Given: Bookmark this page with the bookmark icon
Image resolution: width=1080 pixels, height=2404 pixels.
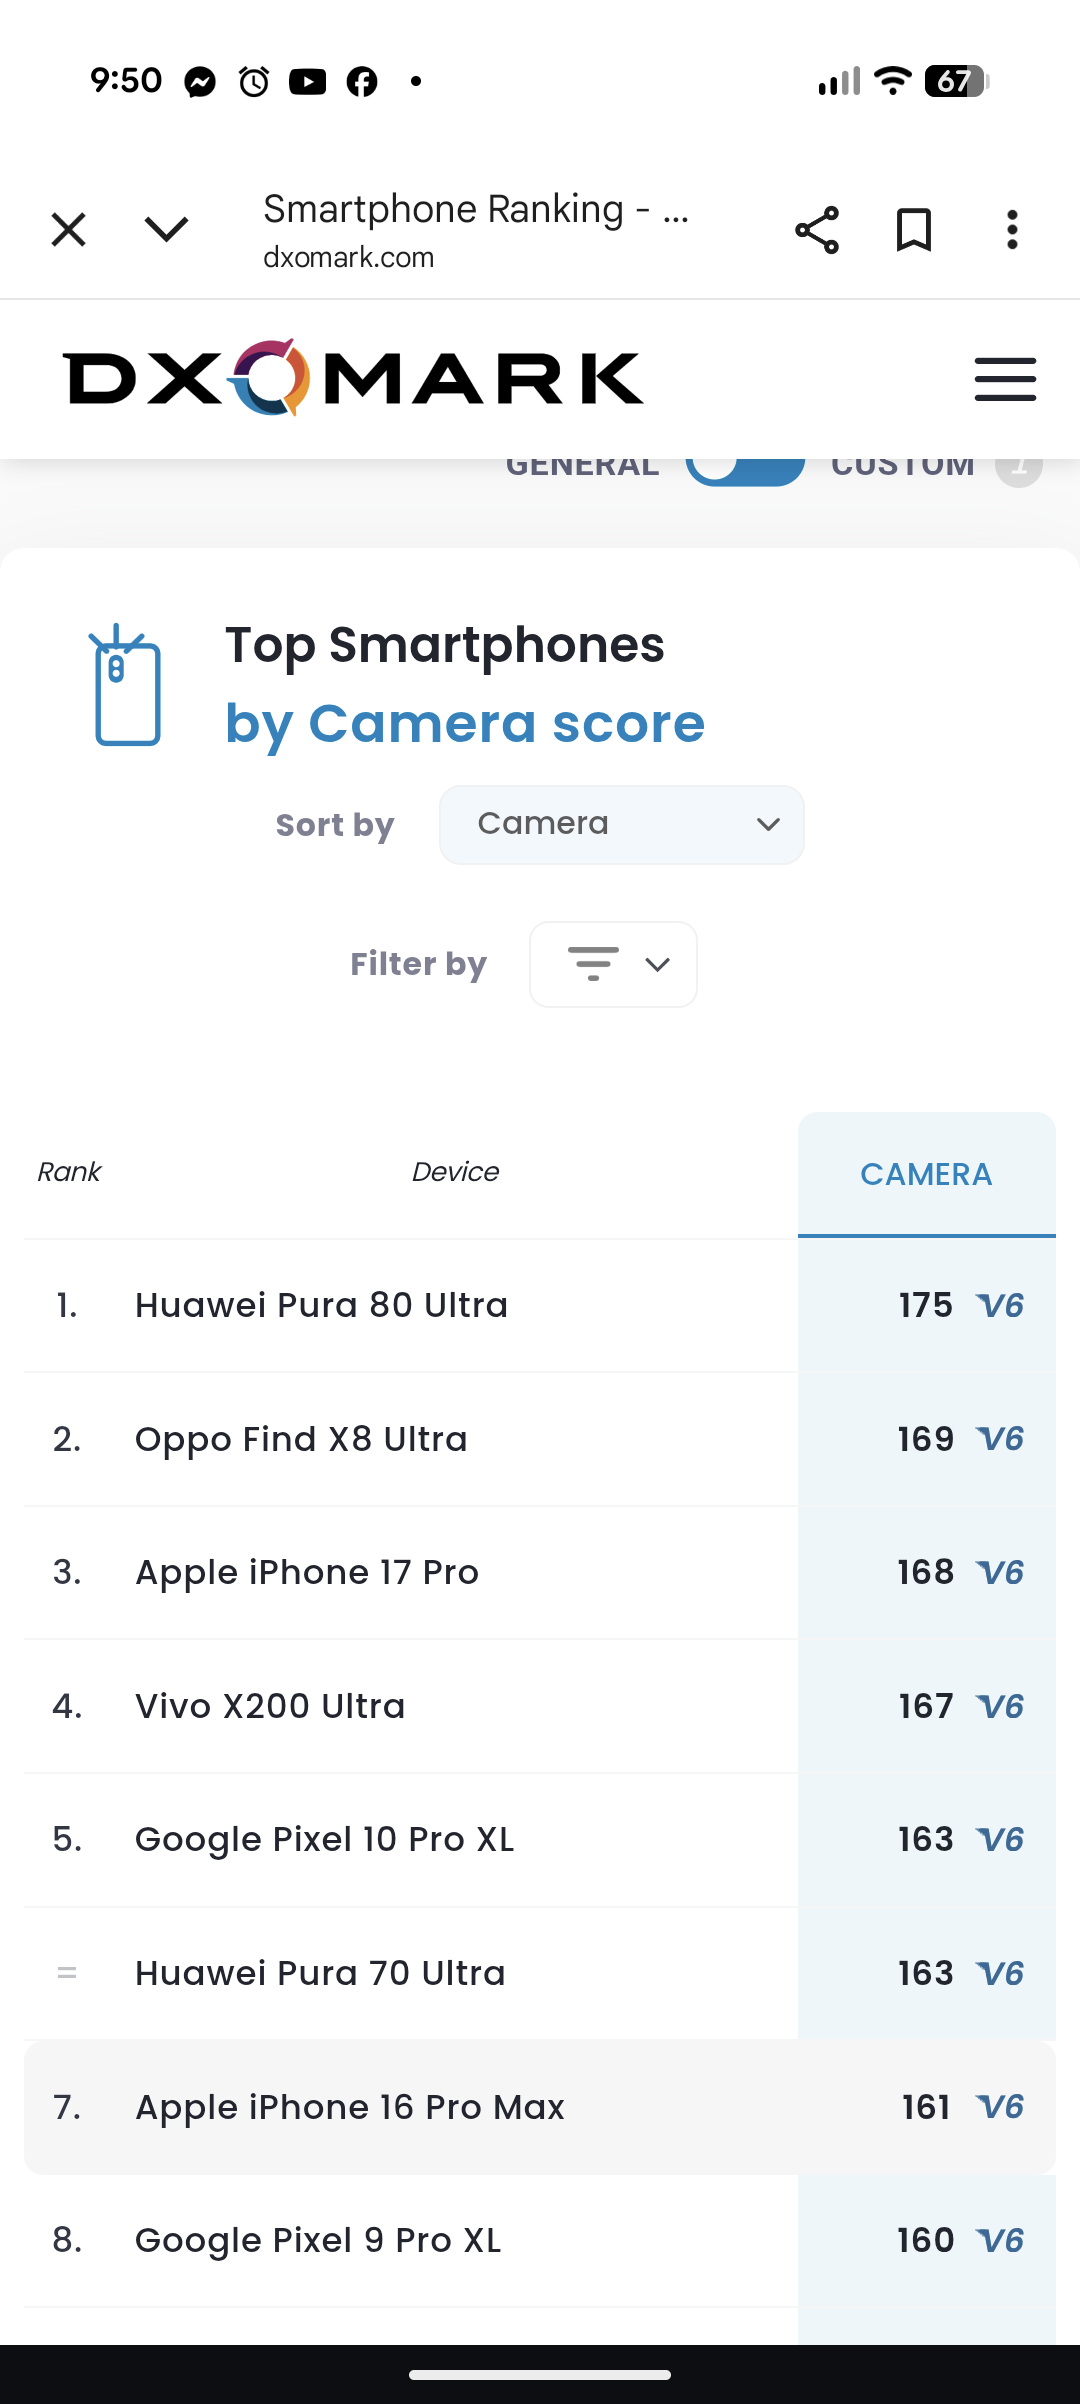Looking at the screenshot, I should [x=914, y=230].
